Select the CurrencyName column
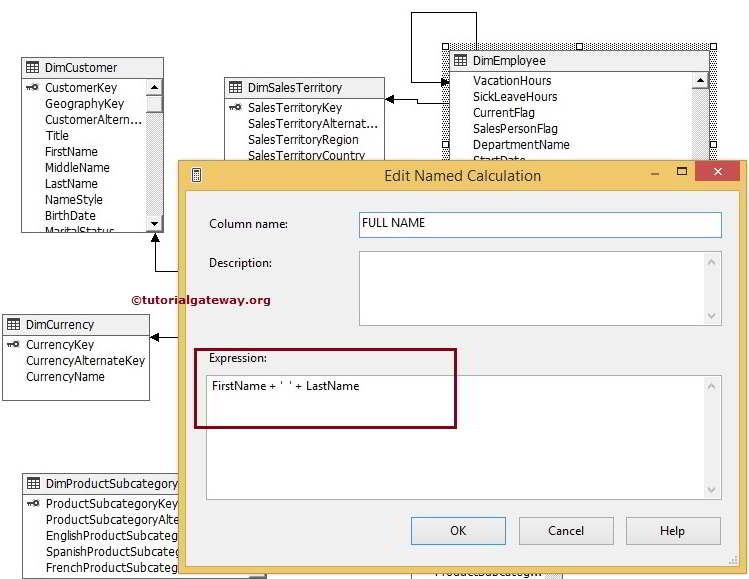The image size is (749, 579). click(x=65, y=376)
